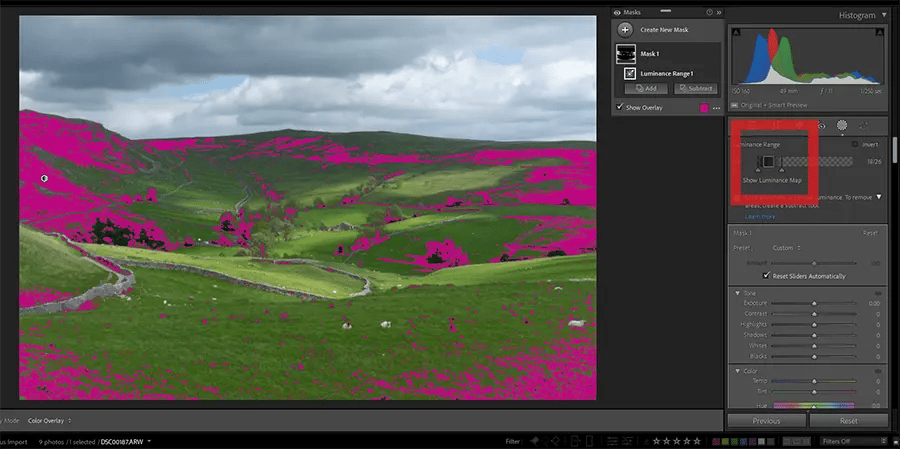Open the Learn more link

pos(760,217)
